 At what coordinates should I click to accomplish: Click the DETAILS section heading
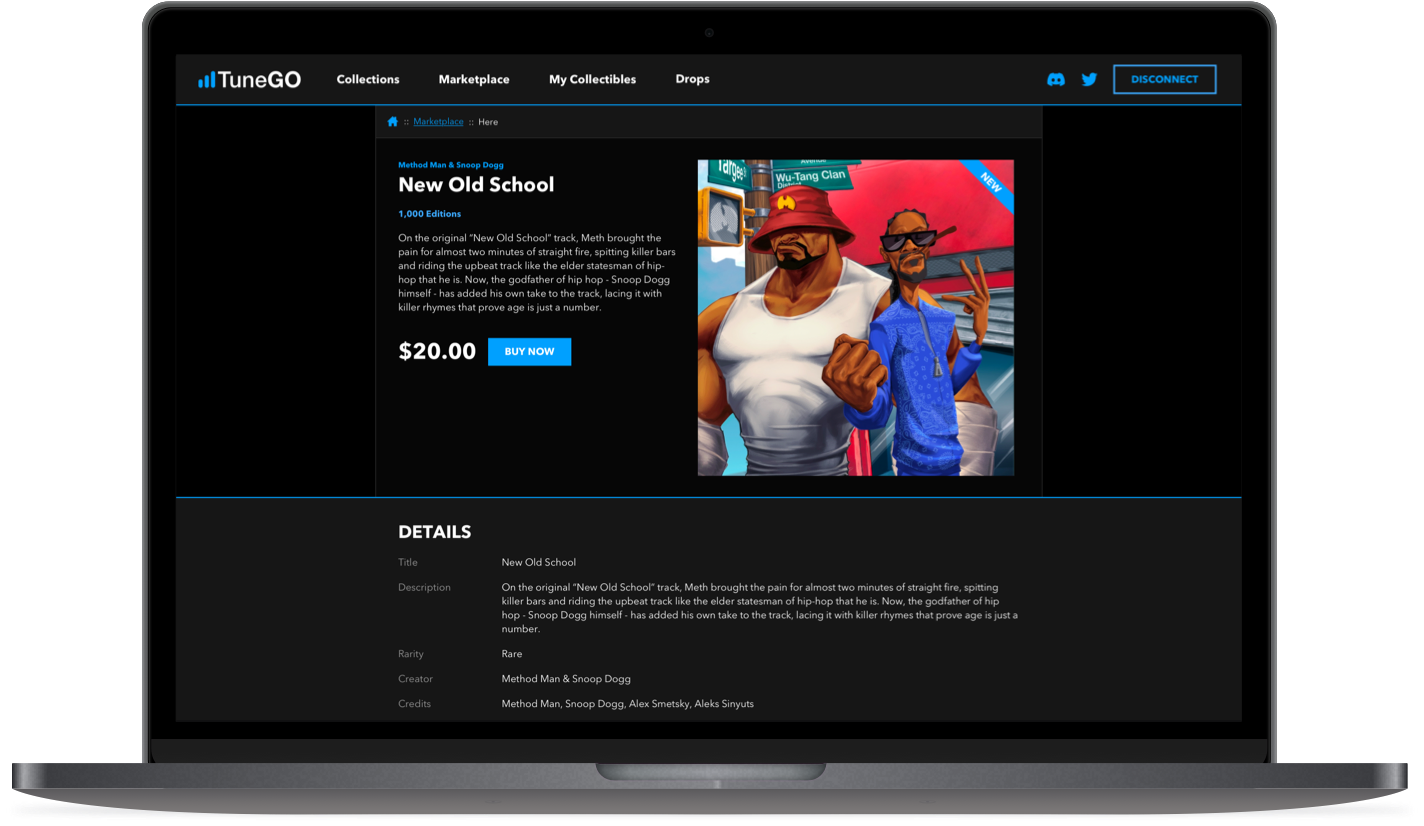click(434, 532)
